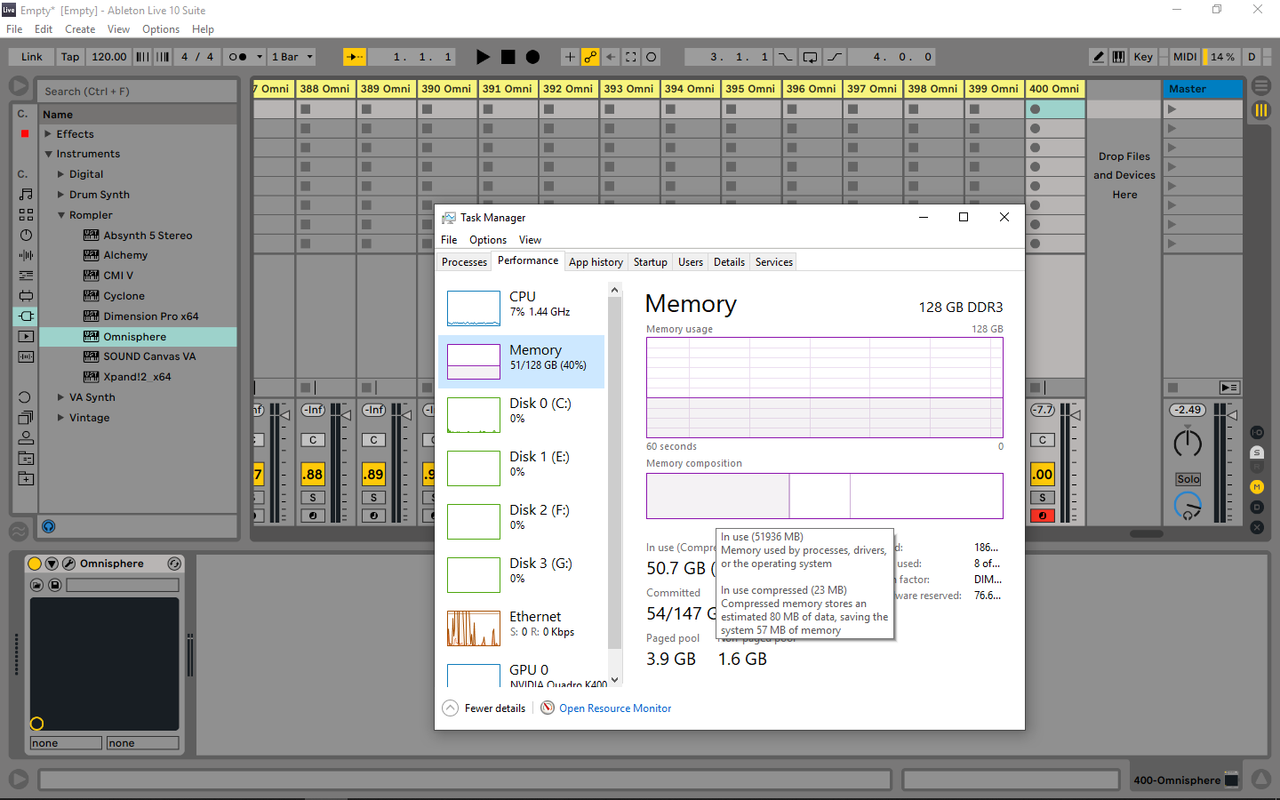This screenshot has height=800, width=1280.
Task: Open Omnisphere plug-in wrench button
Action: tap(69, 564)
